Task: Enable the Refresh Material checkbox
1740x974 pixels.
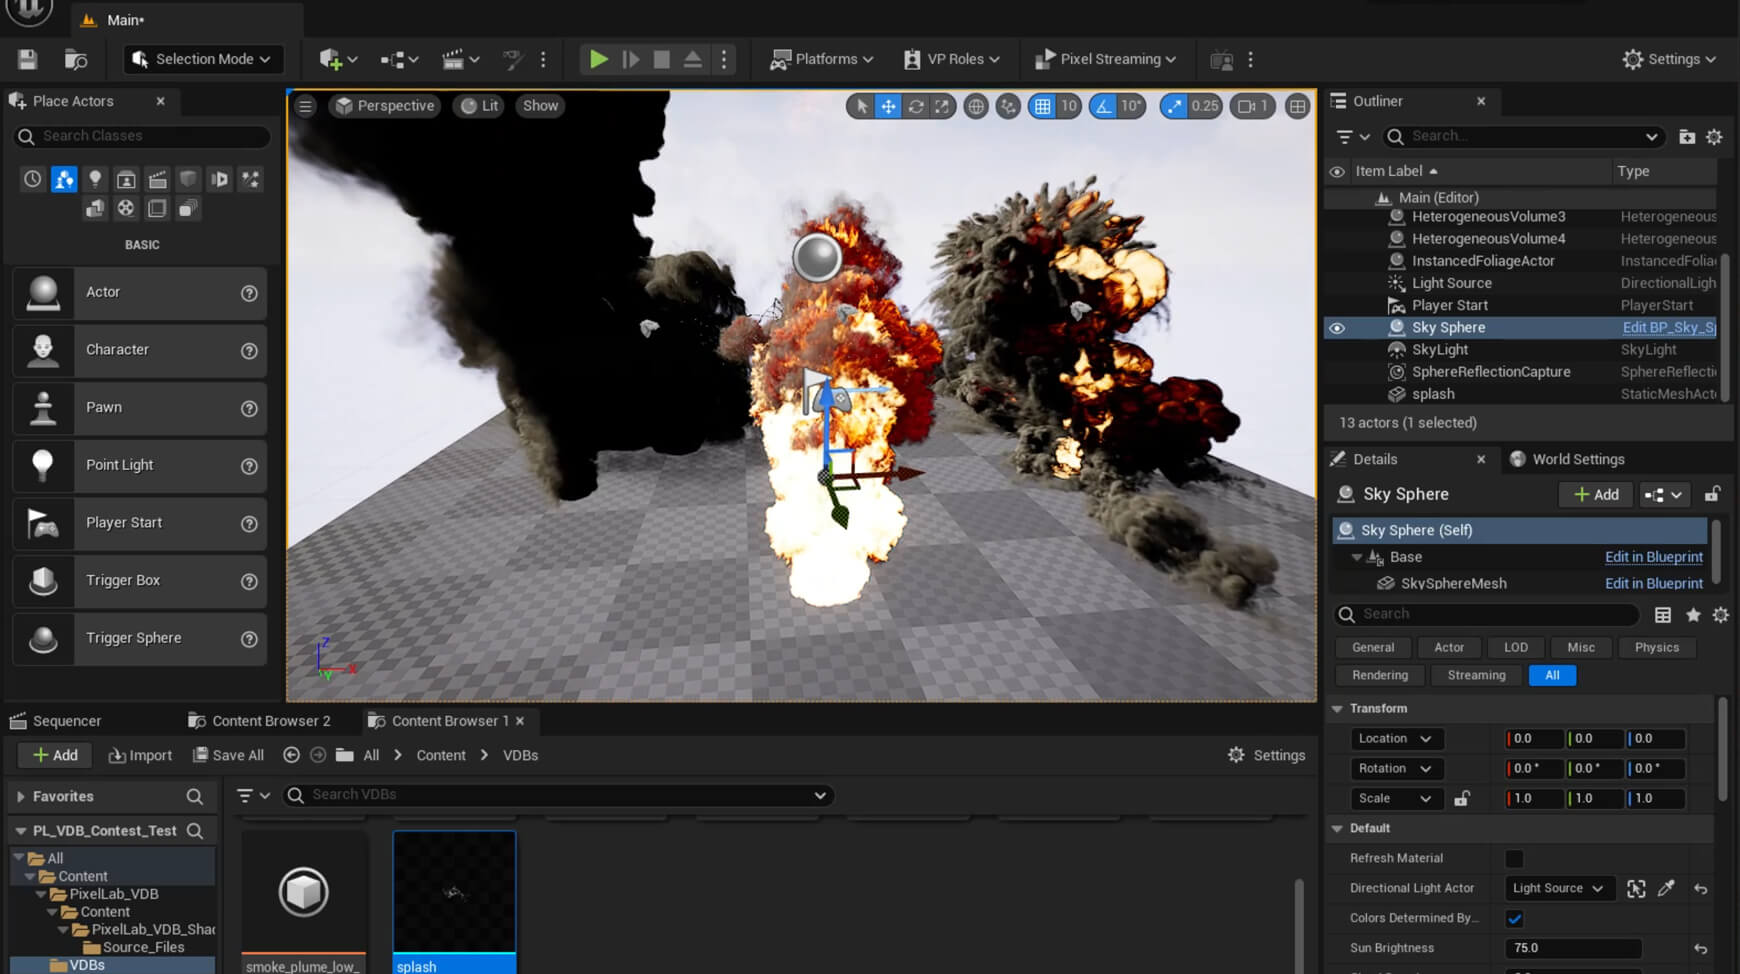Action: 1514,859
